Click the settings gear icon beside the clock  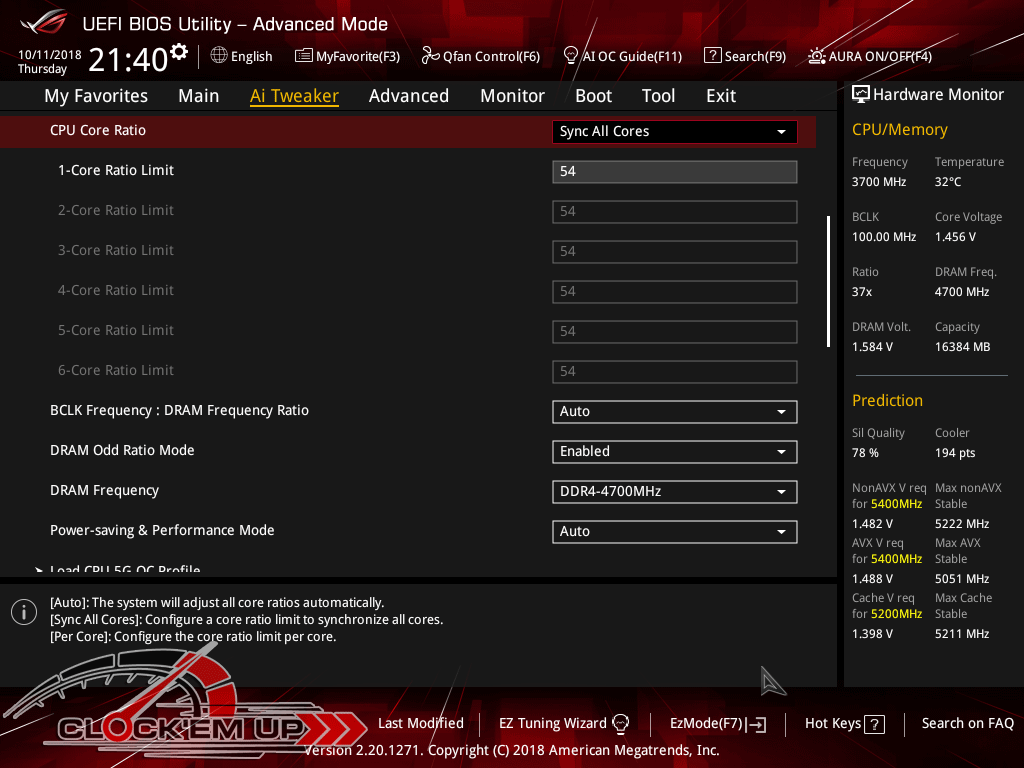(179, 51)
